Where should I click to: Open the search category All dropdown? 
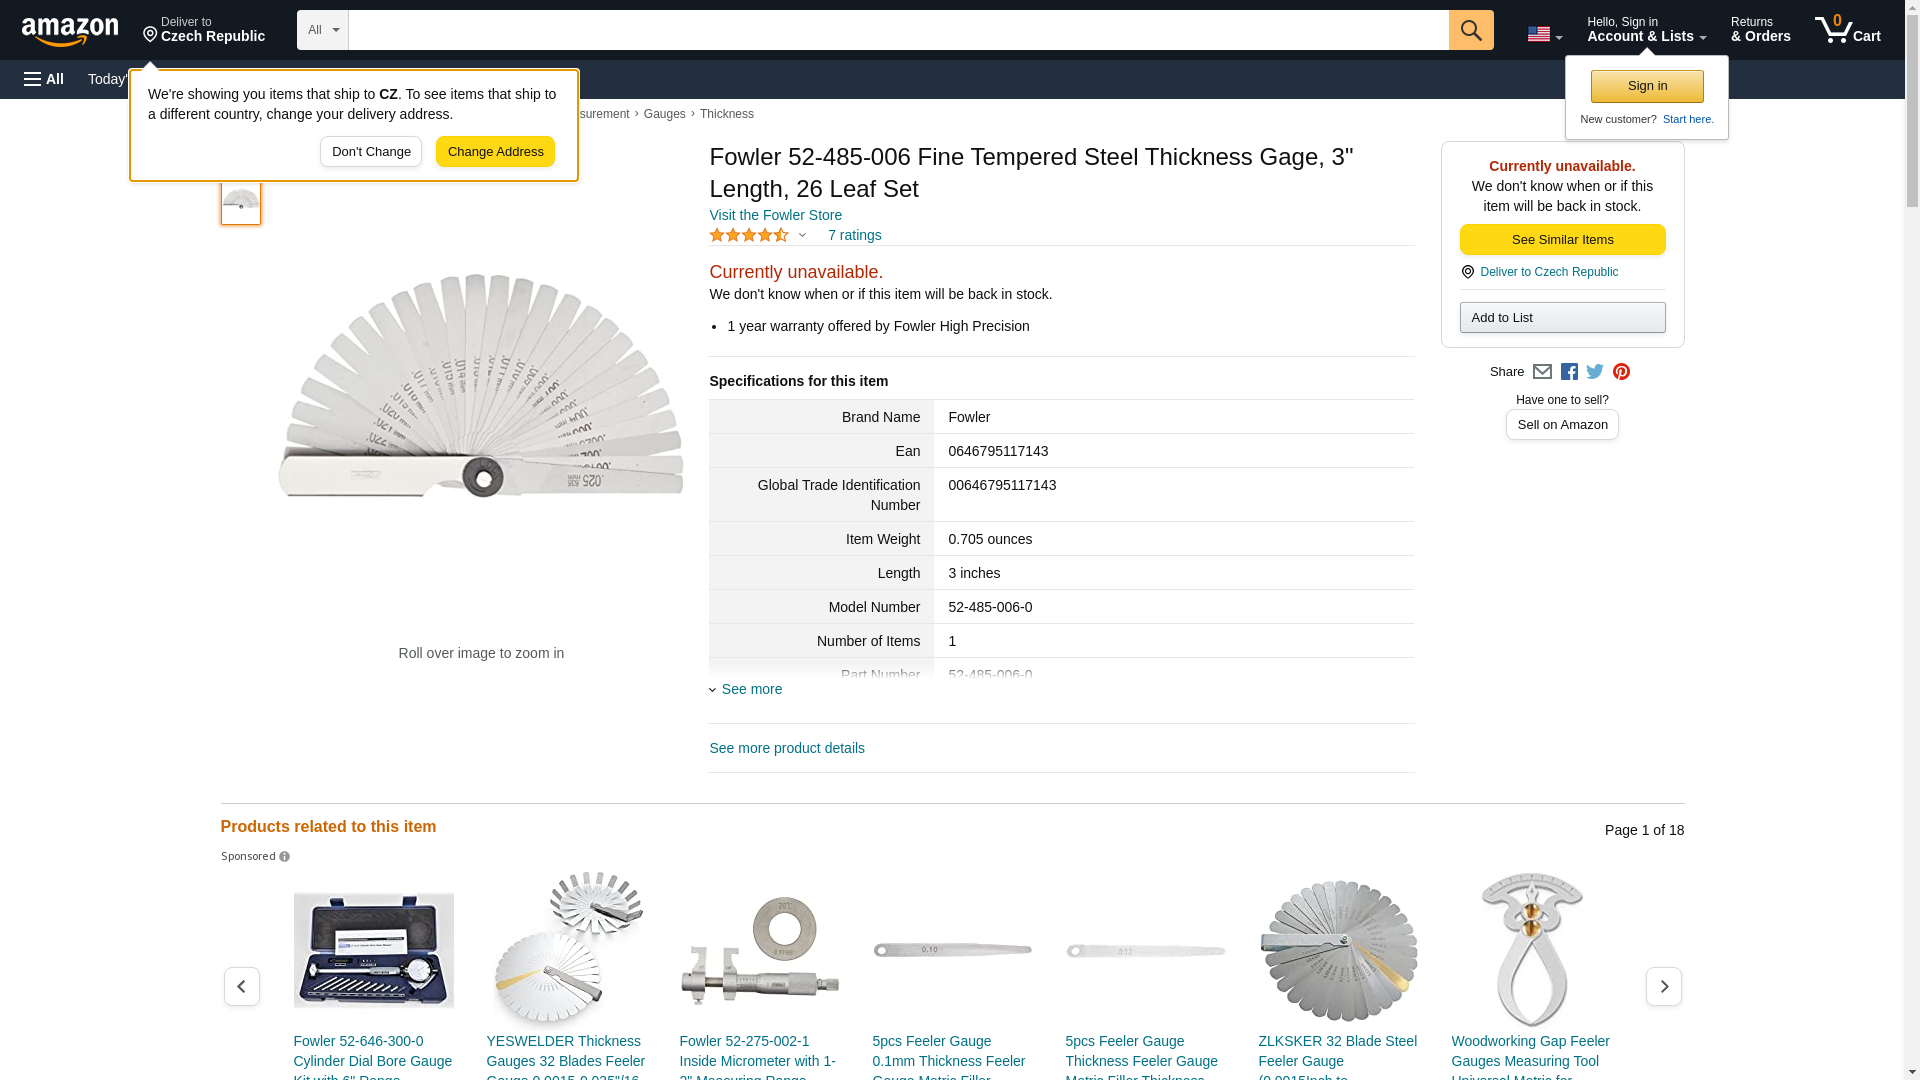(322, 30)
